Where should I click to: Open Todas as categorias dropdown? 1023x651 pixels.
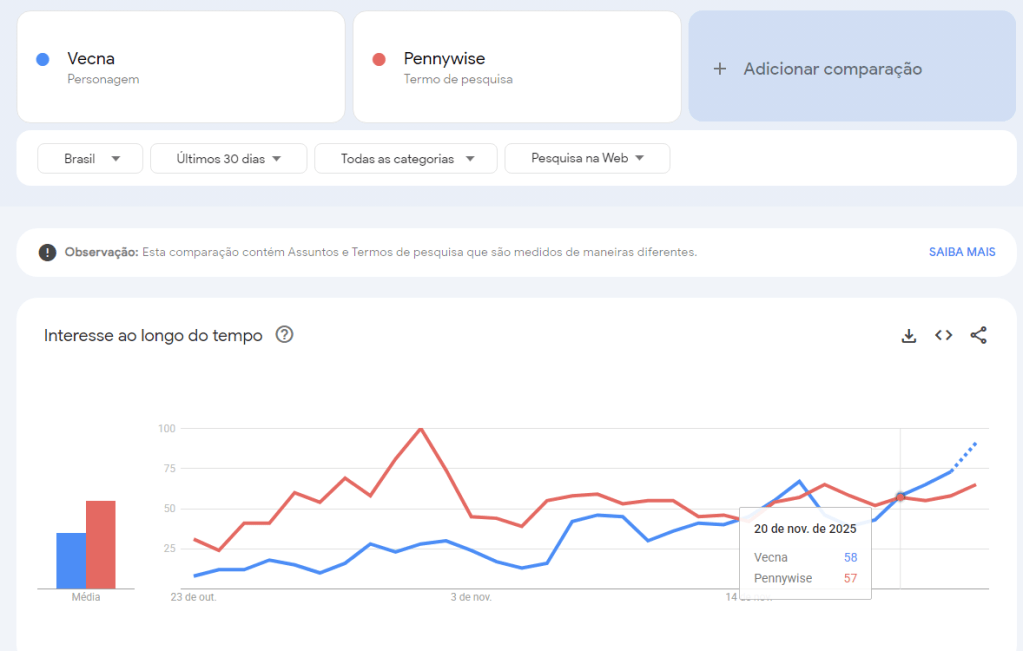click(405, 158)
